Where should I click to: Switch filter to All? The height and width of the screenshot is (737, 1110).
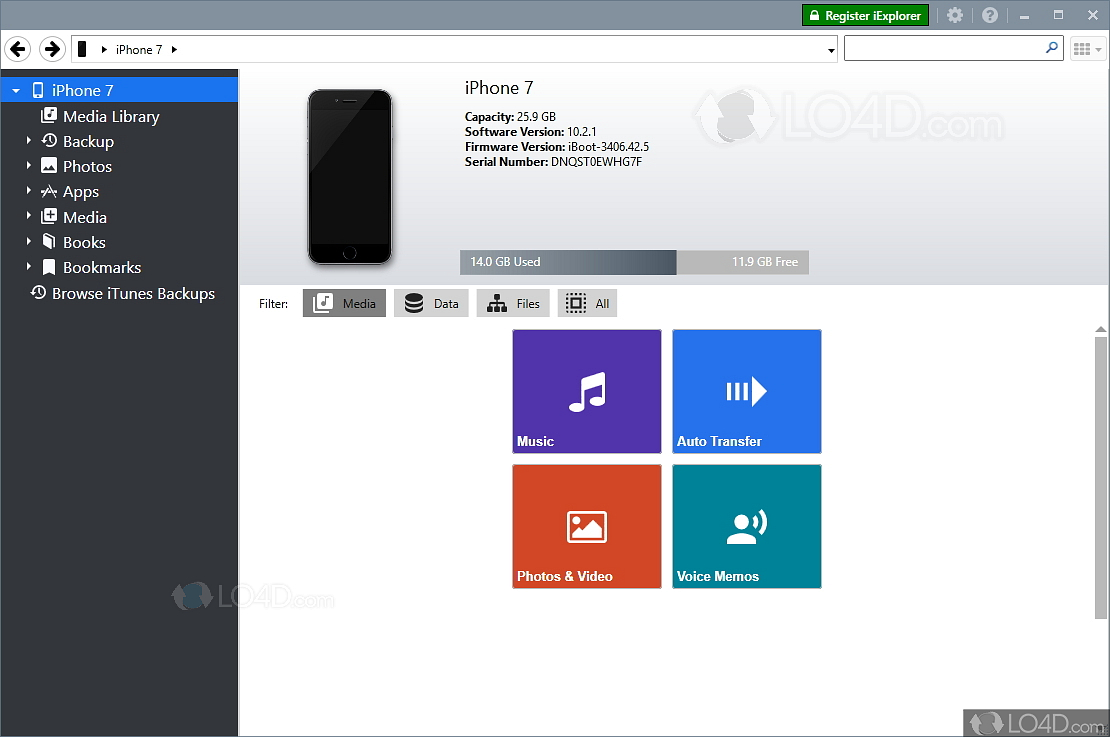pyautogui.click(x=587, y=304)
